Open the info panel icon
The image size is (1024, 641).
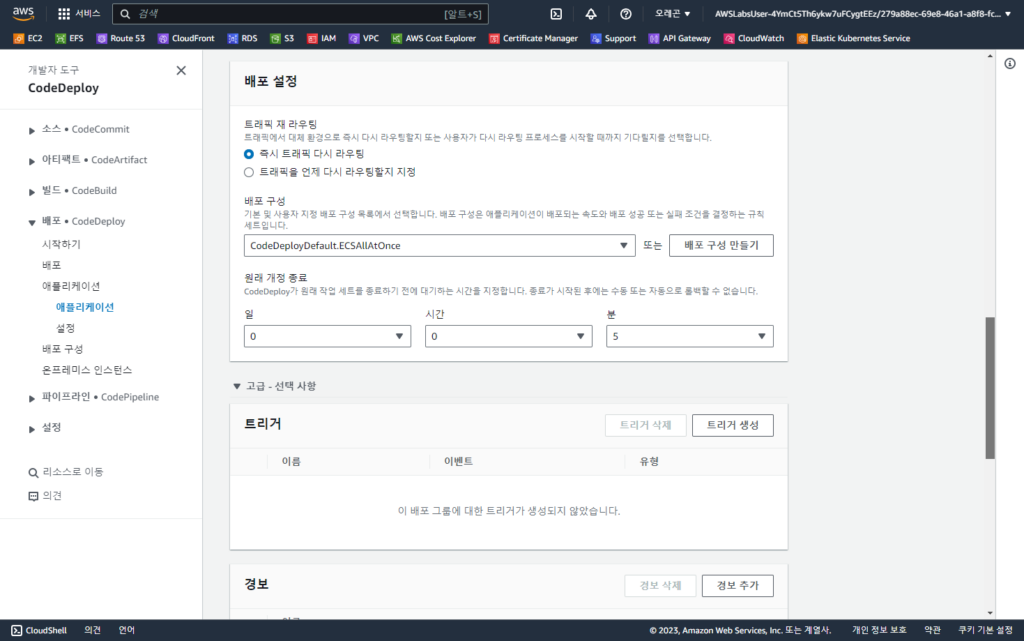pos(1010,63)
